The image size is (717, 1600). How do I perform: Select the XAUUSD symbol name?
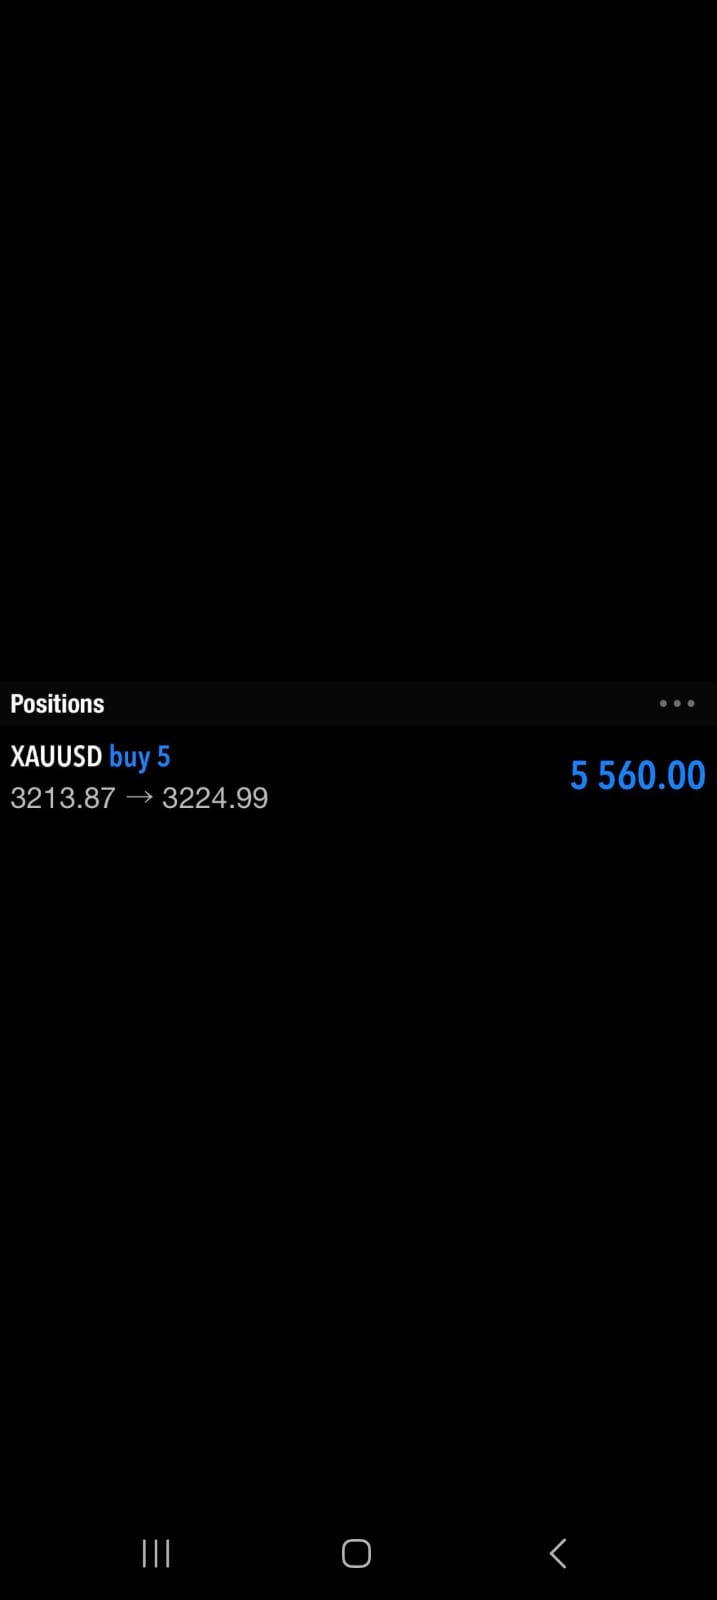click(56, 757)
